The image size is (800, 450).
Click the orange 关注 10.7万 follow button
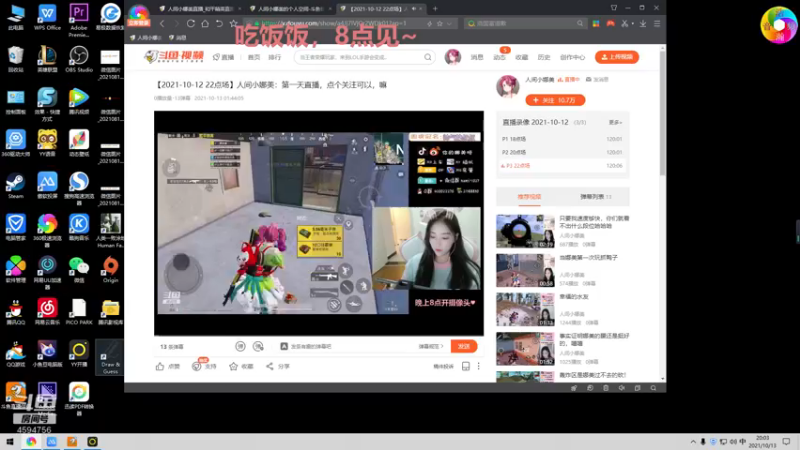pos(555,100)
